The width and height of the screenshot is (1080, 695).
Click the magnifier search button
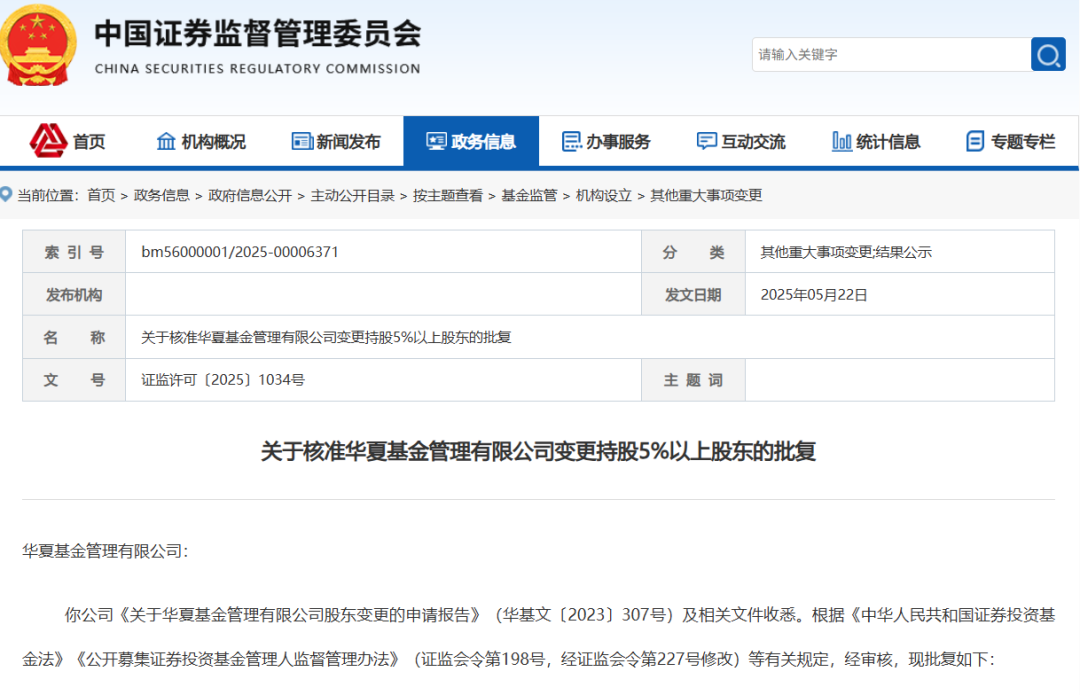click(x=1048, y=55)
